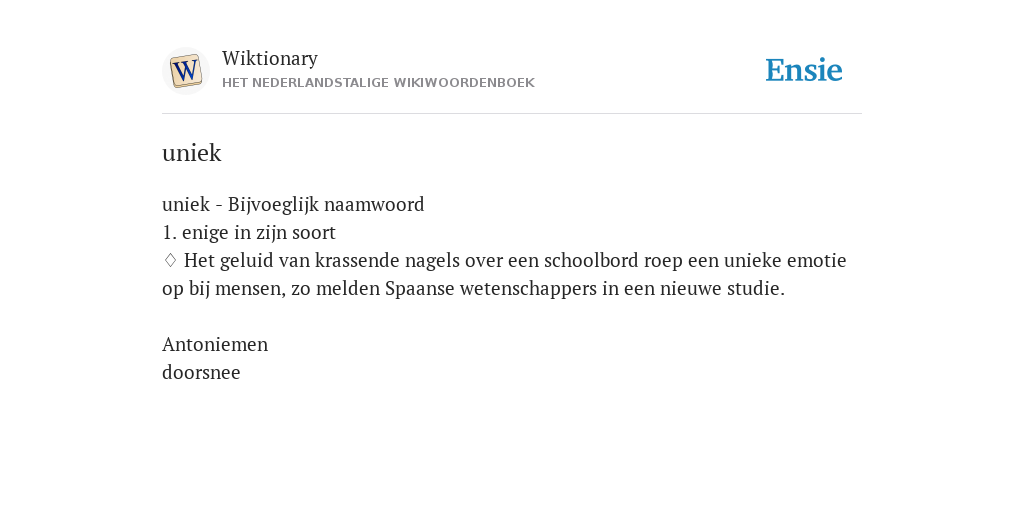Click the Het Nederlandstalige Wikiwoordenboek subtitle
The width and height of the screenshot is (1024, 512).
pos(378,83)
